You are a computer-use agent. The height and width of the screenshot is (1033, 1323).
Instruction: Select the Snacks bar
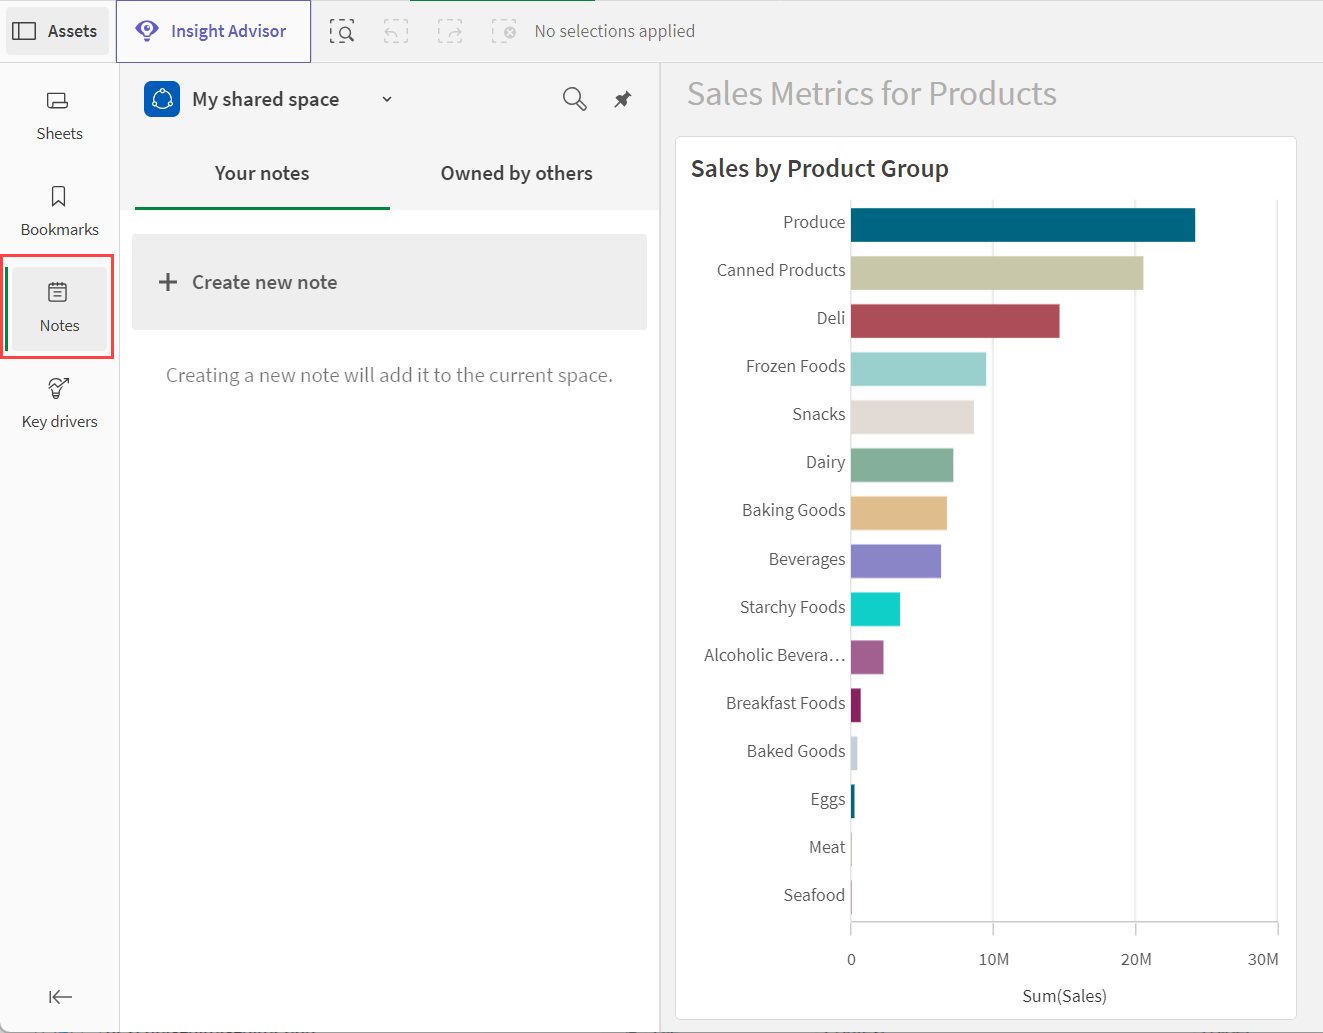912,417
